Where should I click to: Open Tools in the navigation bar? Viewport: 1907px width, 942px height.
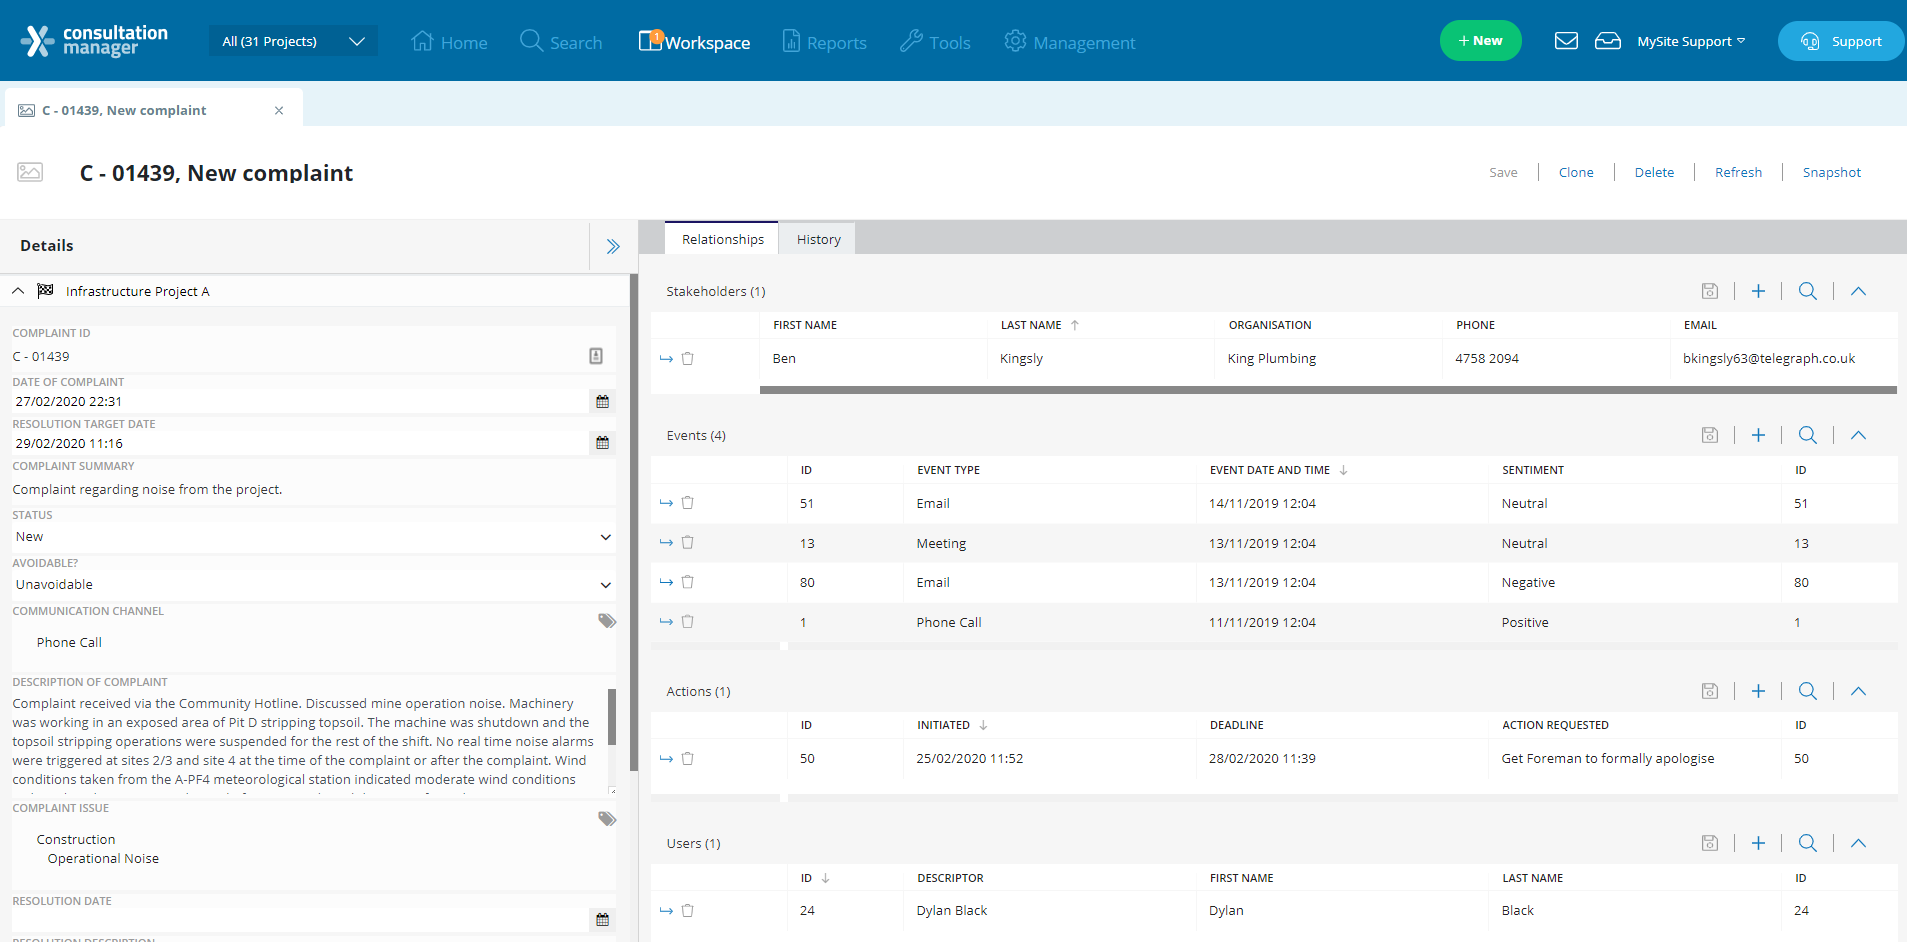[935, 42]
